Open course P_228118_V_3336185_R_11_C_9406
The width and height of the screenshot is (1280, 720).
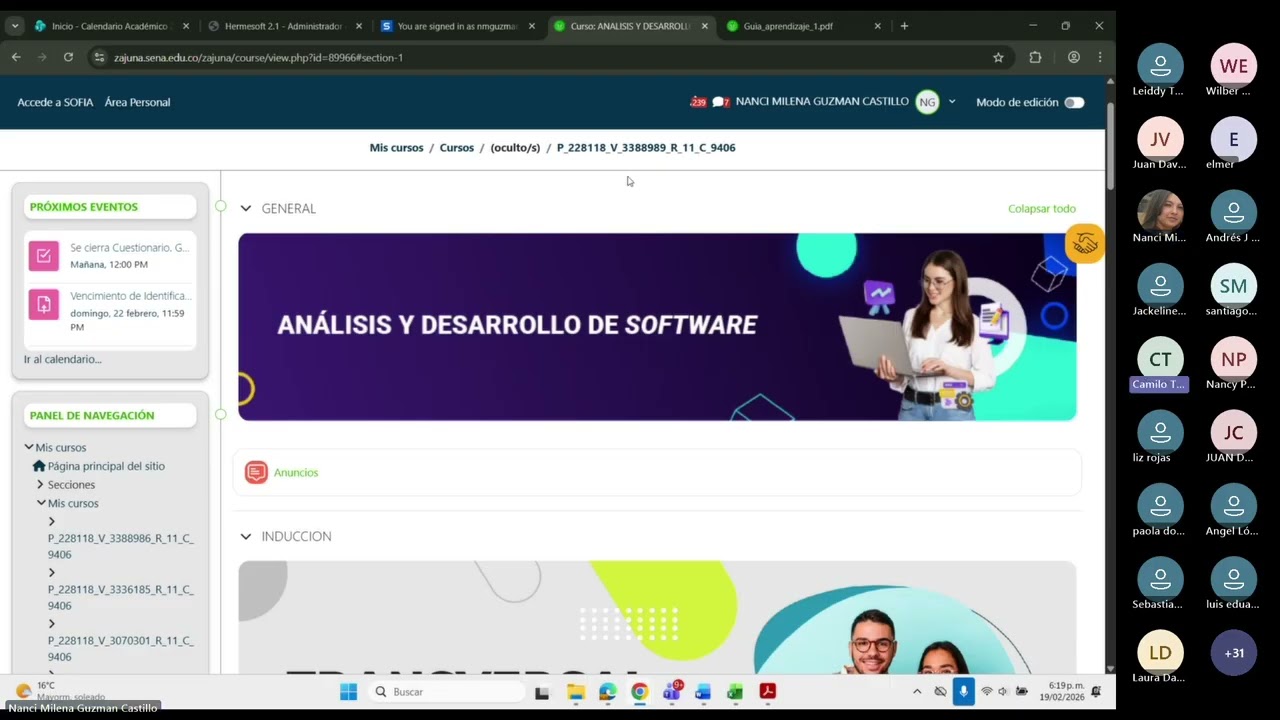[120, 597]
